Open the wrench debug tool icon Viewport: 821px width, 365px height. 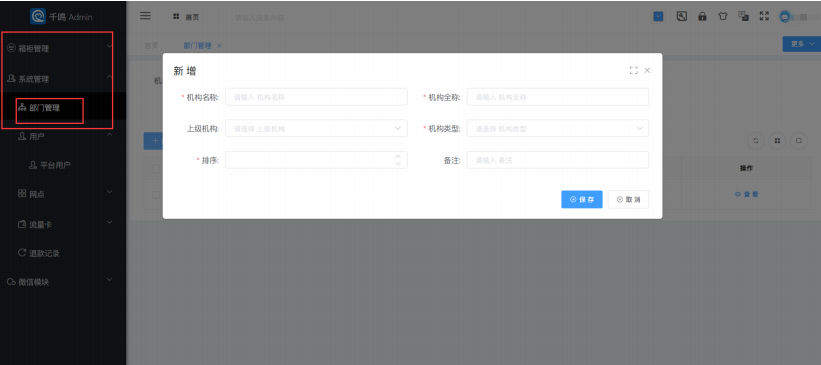coord(681,16)
